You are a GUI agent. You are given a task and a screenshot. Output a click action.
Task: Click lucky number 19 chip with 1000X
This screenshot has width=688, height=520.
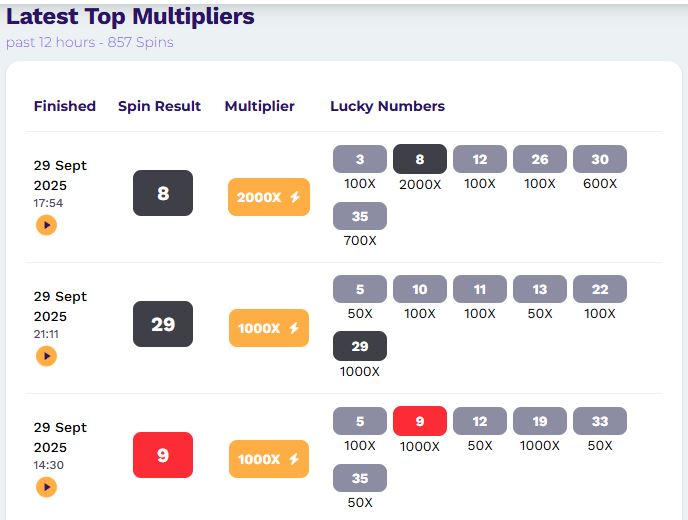point(540,421)
